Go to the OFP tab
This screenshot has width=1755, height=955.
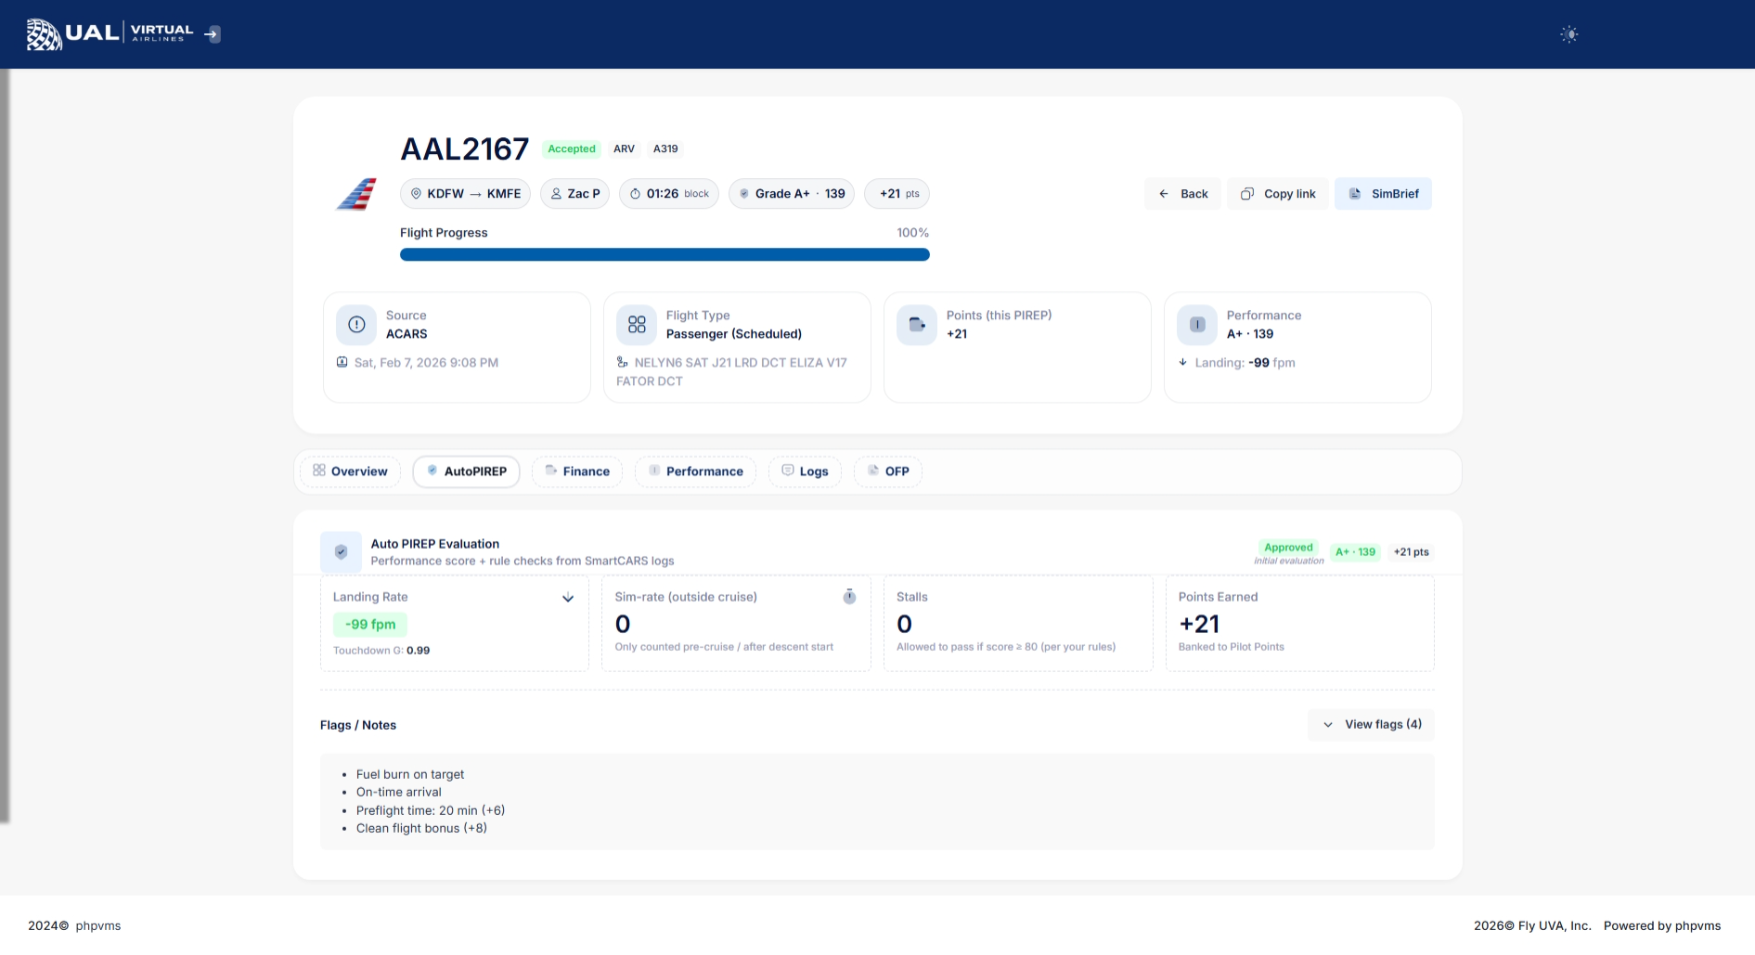coord(887,472)
